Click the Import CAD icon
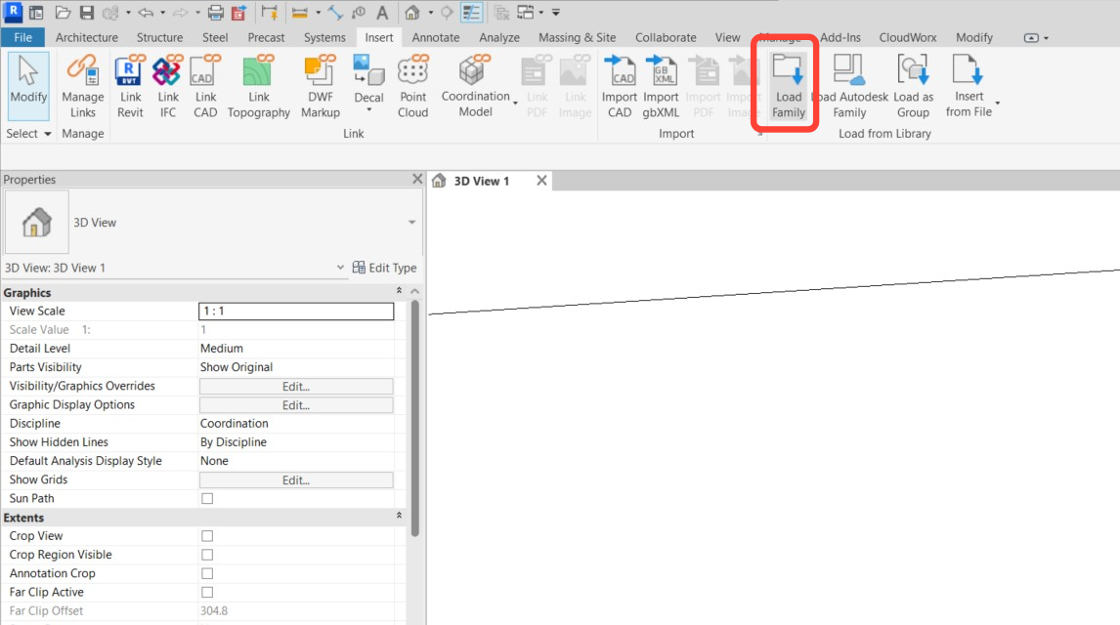This screenshot has width=1120, height=625. click(x=619, y=86)
